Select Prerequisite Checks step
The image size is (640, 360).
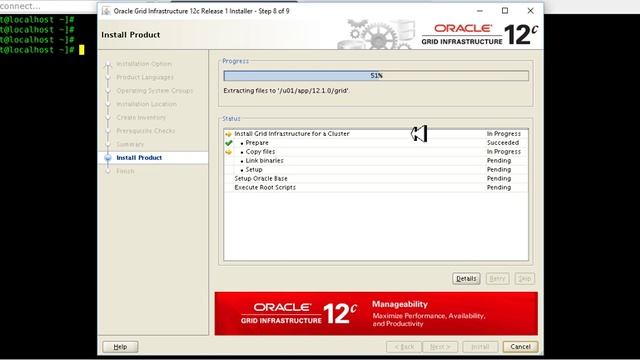tap(145, 131)
